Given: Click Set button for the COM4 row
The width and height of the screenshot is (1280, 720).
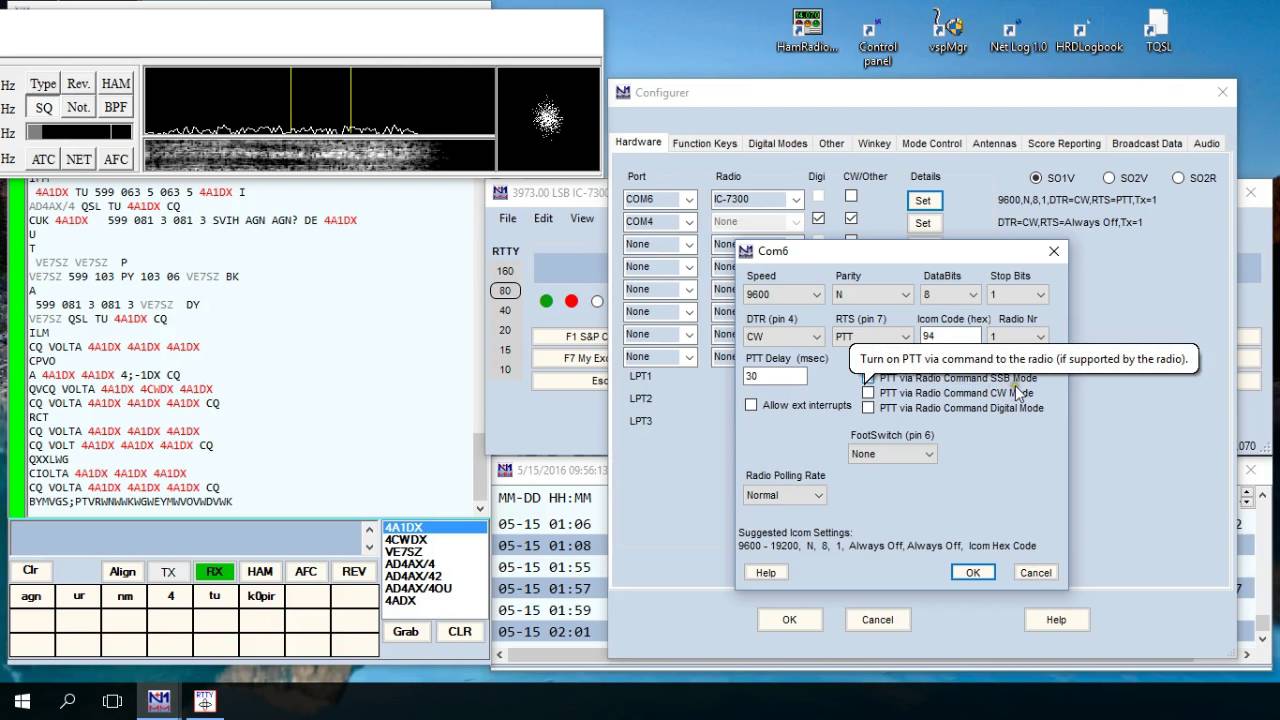Looking at the screenshot, I should pyautogui.click(x=923, y=223).
